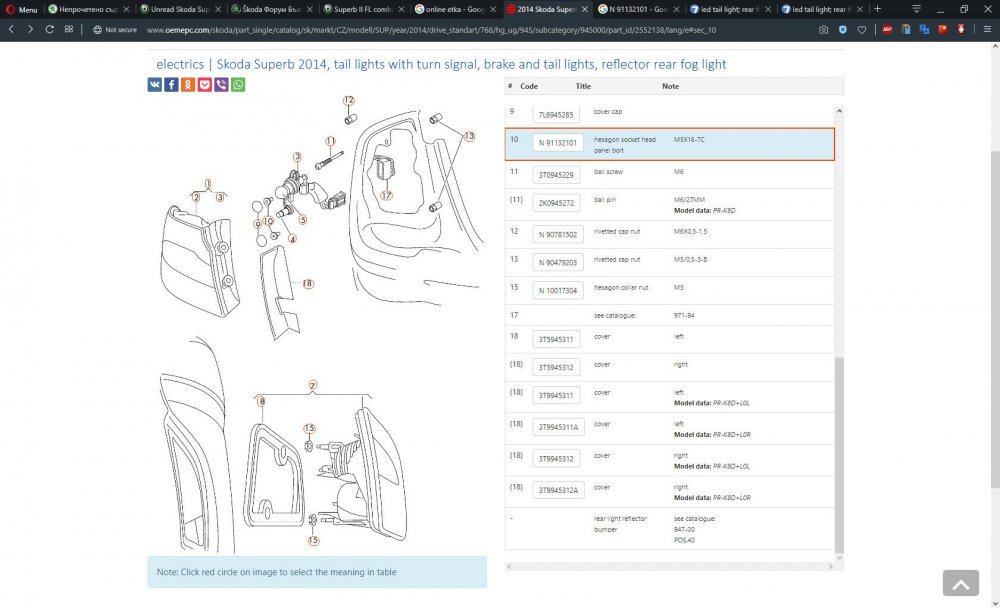Click the address bar URL field

click(x=431, y=29)
